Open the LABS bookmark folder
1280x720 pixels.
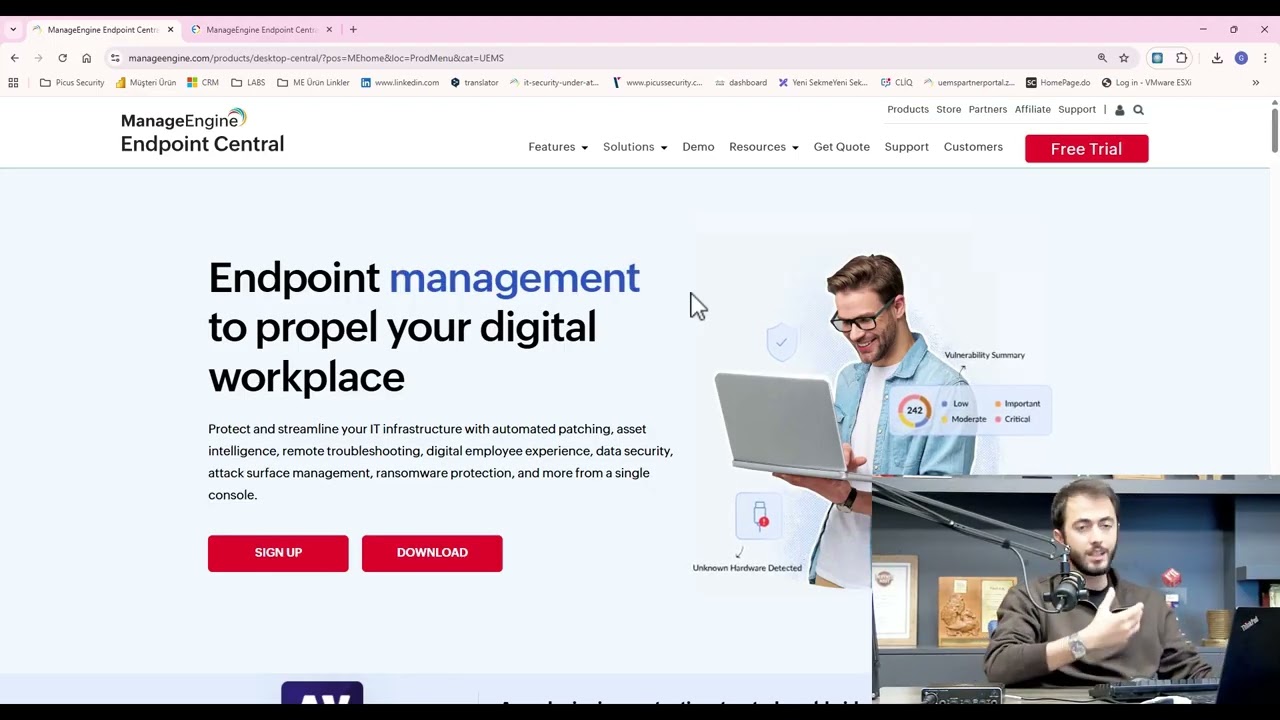click(x=248, y=83)
